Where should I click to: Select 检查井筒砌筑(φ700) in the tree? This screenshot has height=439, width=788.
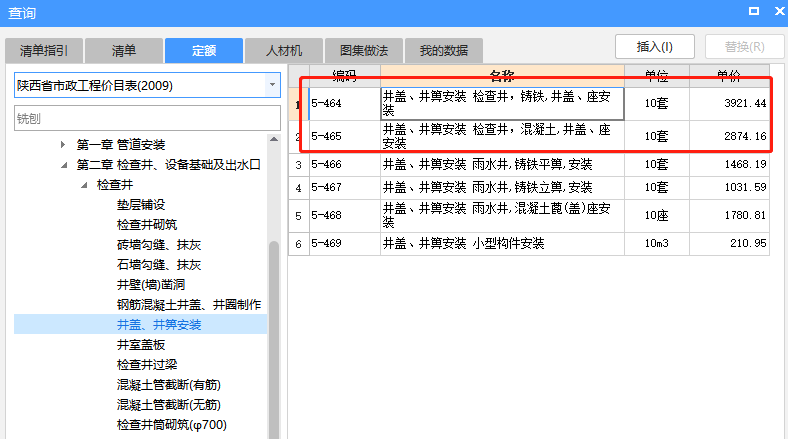click(x=172, y=425)
